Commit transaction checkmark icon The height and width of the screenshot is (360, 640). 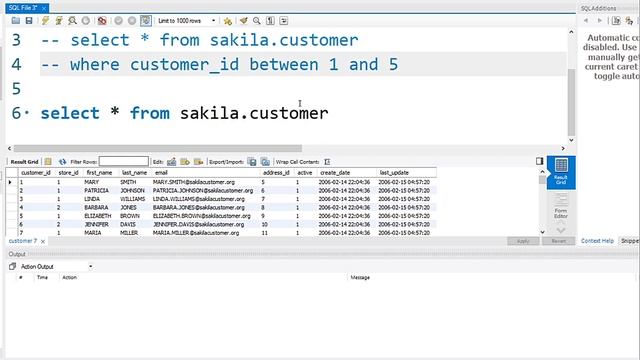pos(118,20)
